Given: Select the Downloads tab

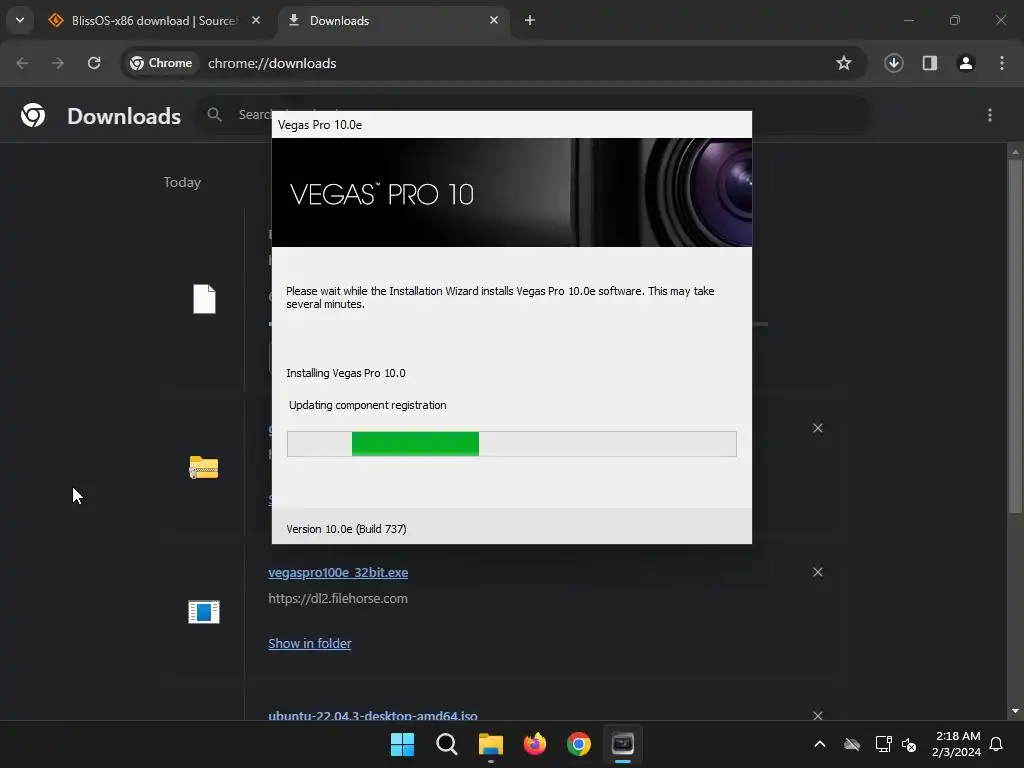Looking at the screenshot, I should [x=394, y=20].
